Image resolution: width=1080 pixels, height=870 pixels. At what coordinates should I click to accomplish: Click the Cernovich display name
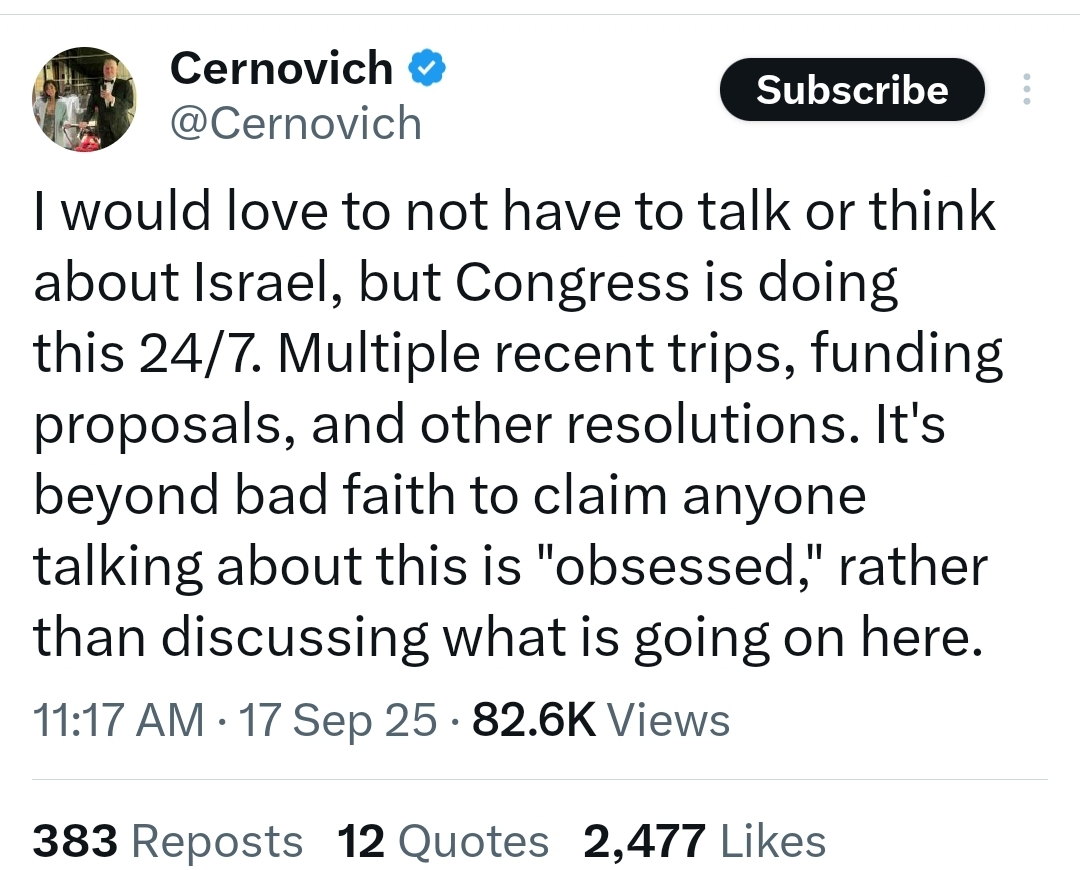(282, 69)
